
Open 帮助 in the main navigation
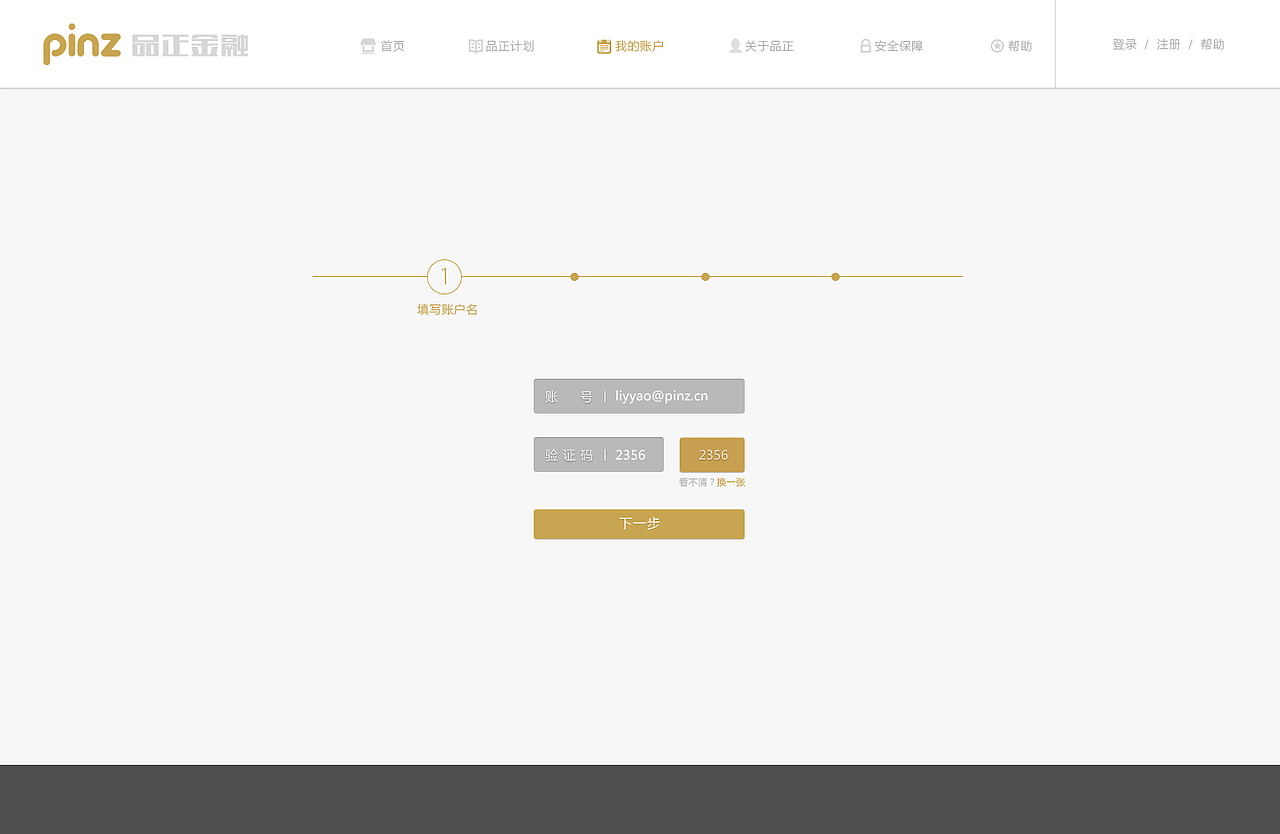click(x=1020, y=46)
